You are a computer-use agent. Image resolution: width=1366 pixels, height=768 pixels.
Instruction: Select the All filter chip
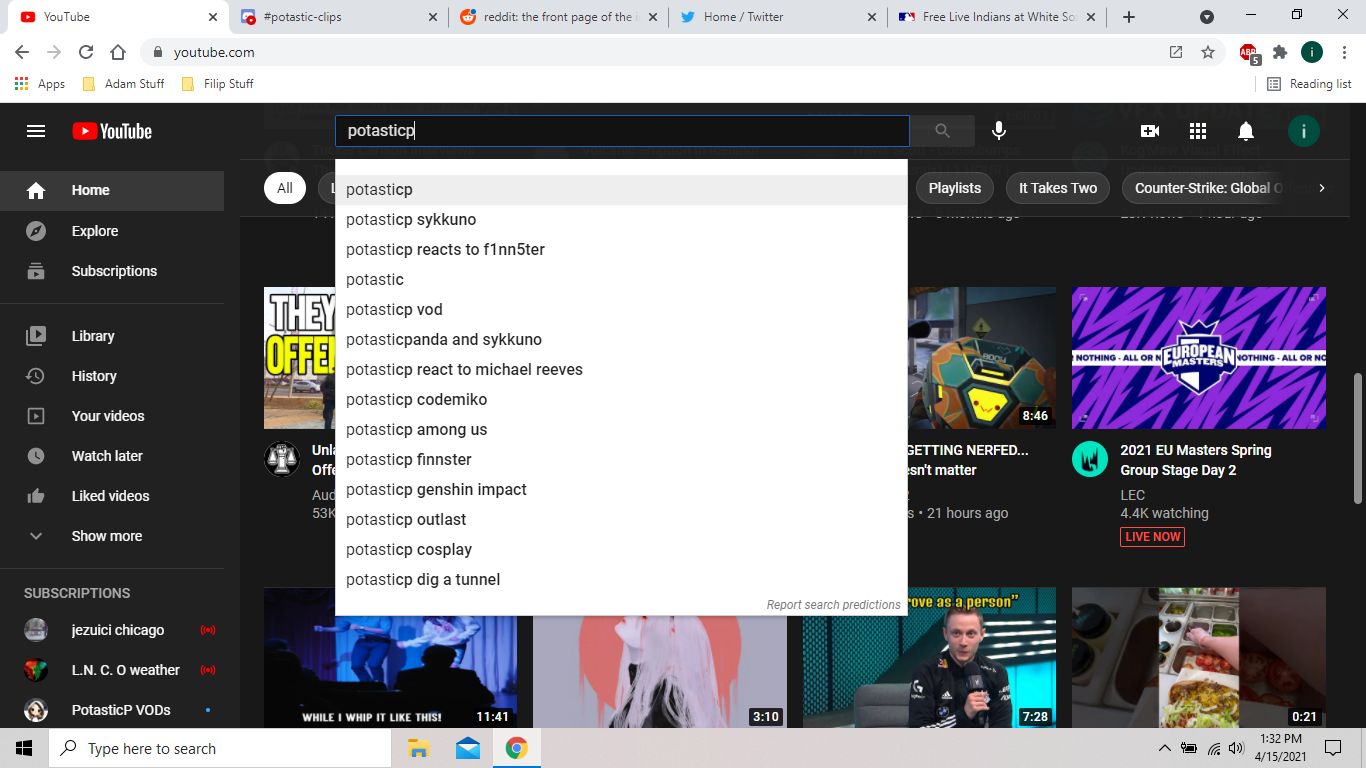284,188
